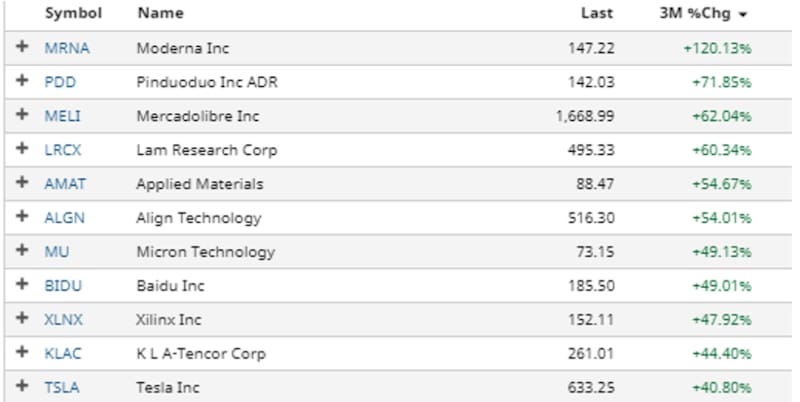Click the plus icon beside KLAC
The width and height of the screenshot is (800, 402).
(23, 353)
